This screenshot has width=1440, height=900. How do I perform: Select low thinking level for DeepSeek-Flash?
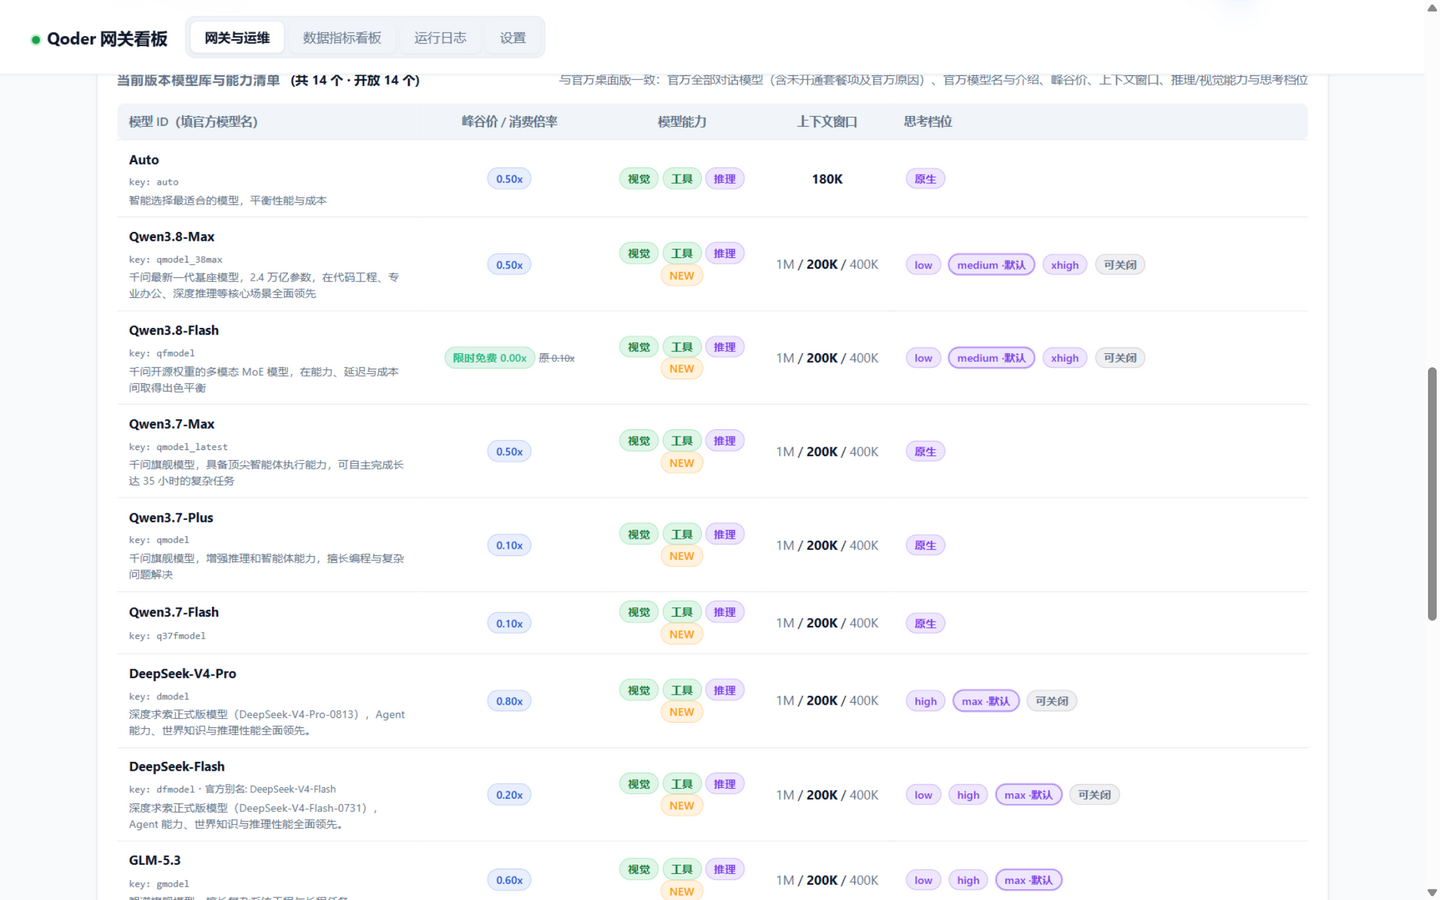pos(923,795)
